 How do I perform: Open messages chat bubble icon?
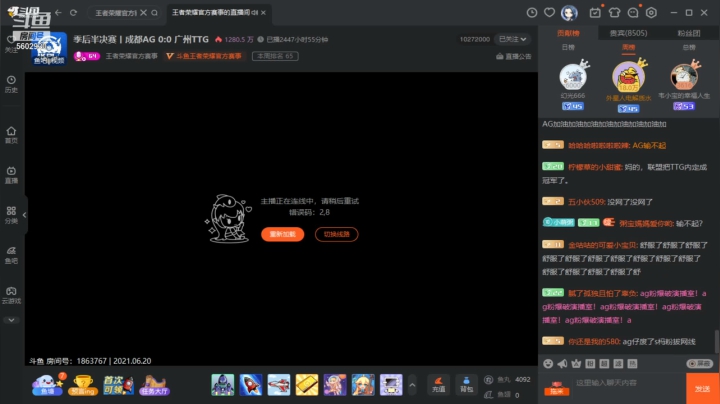point(633,13)
